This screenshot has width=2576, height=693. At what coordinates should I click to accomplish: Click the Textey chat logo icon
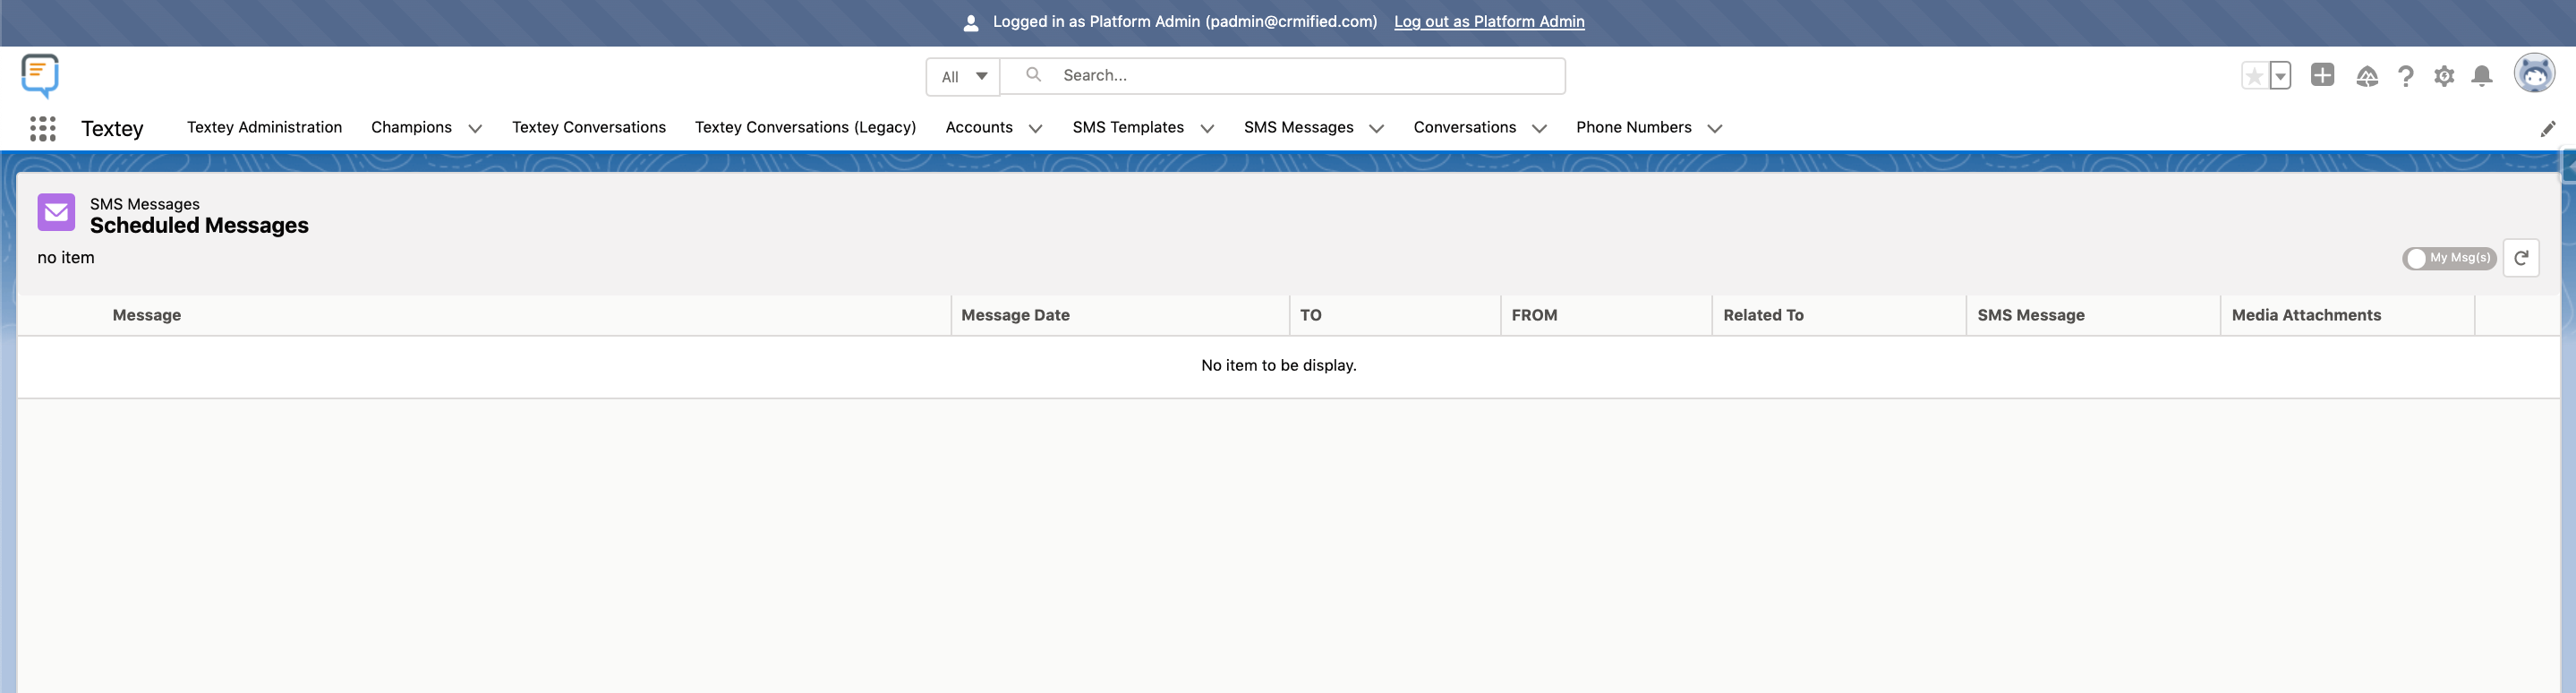point(40,76)
